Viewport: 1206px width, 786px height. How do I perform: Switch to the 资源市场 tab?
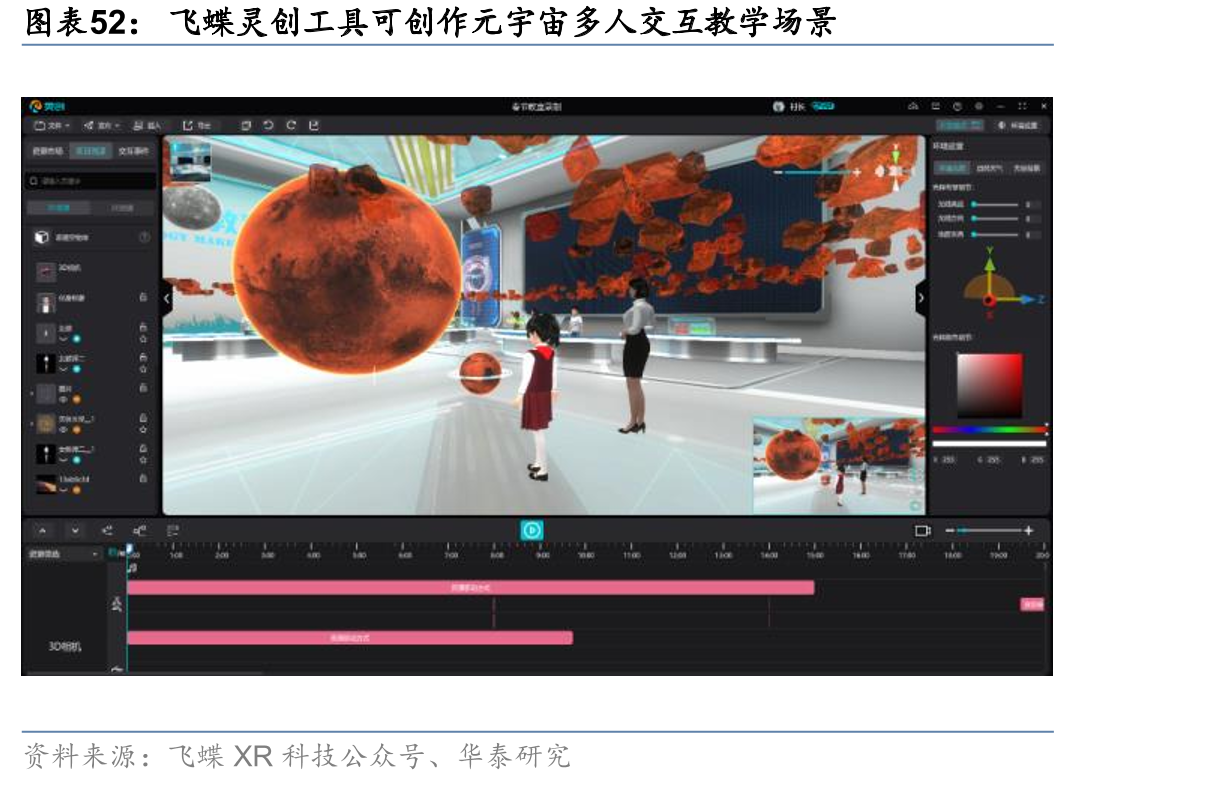(x=47, y=151)
